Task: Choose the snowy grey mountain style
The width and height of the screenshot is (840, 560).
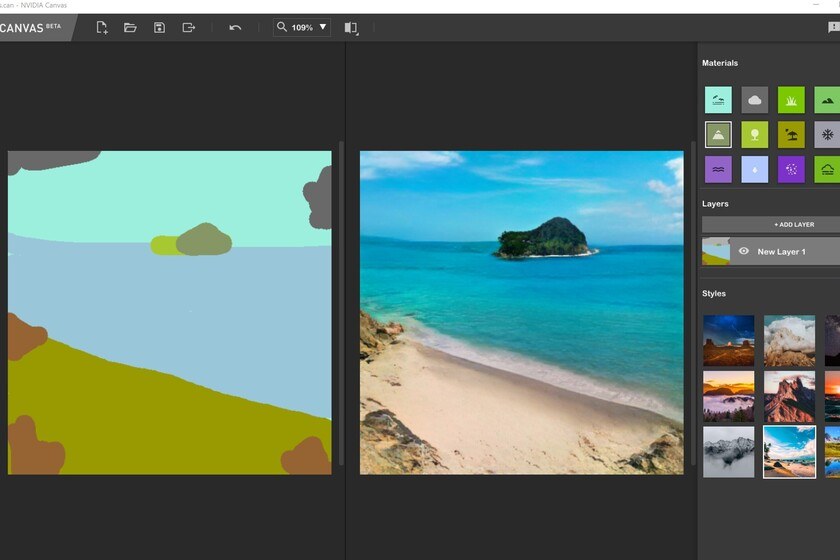Action: 728,452
